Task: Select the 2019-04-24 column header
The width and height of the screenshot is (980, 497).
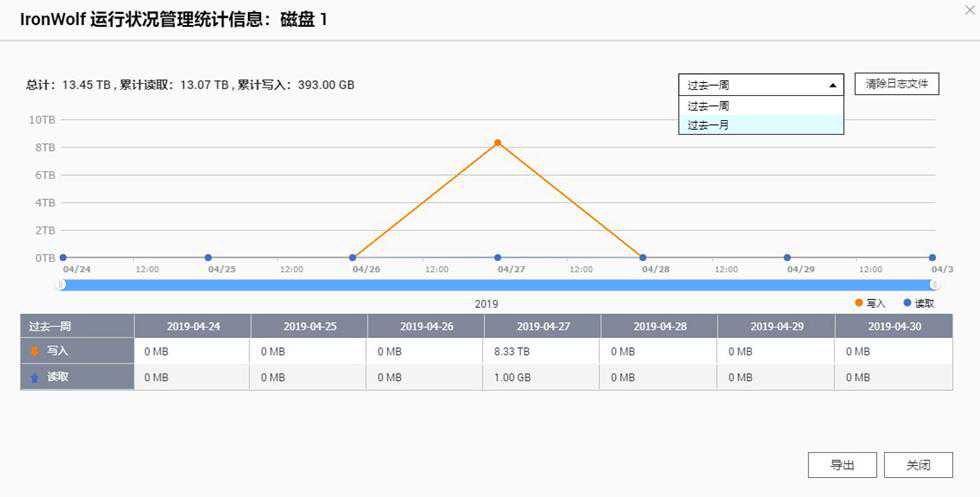Action: tap(192, 326)
